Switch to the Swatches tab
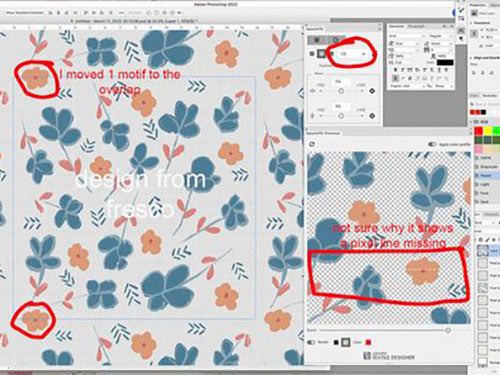500x375 pixels. point(490,96)
